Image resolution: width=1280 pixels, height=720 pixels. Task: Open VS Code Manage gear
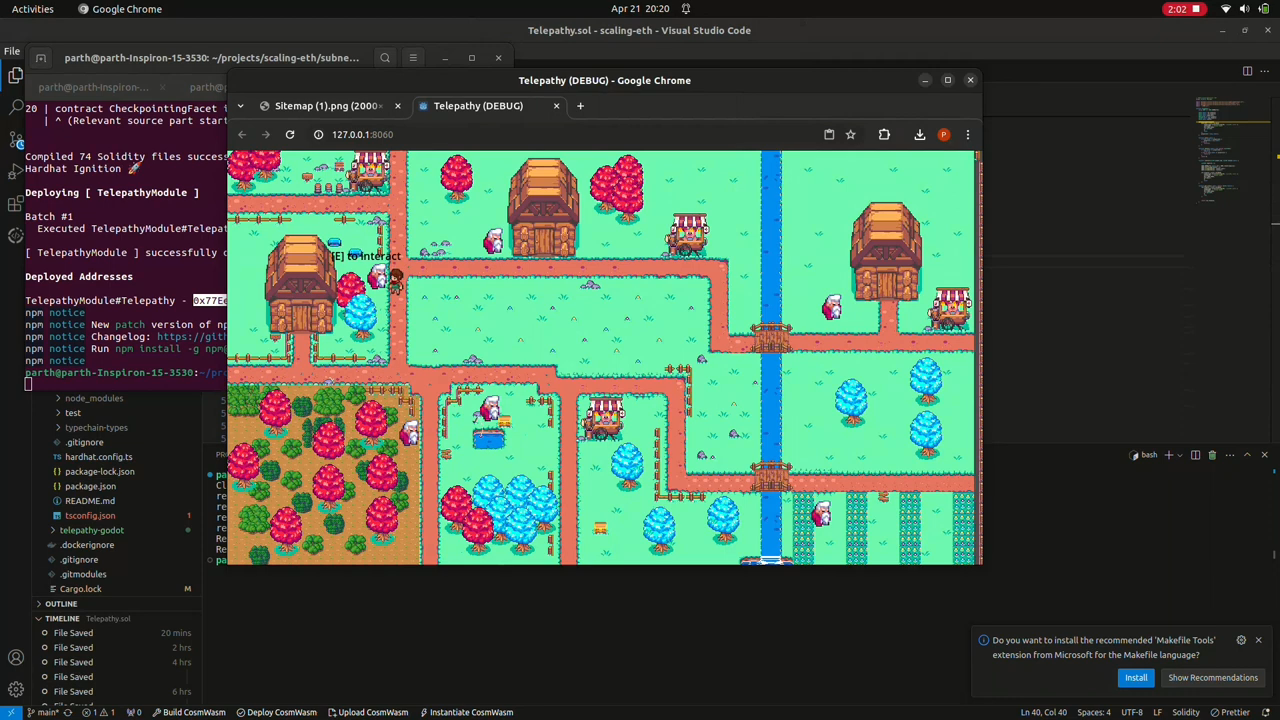click(x=16, y=690)
